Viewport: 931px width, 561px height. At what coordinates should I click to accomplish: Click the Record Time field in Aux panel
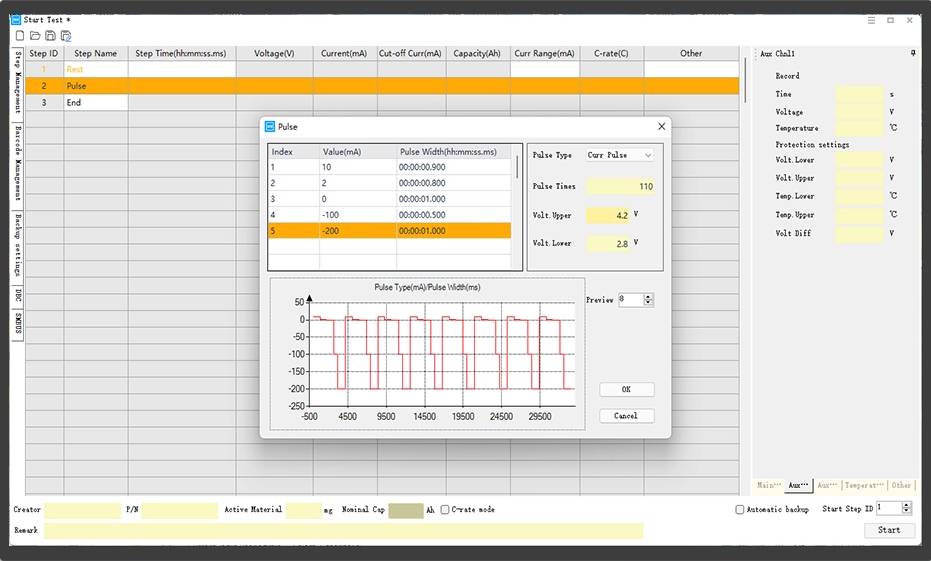tap(860, 94)
